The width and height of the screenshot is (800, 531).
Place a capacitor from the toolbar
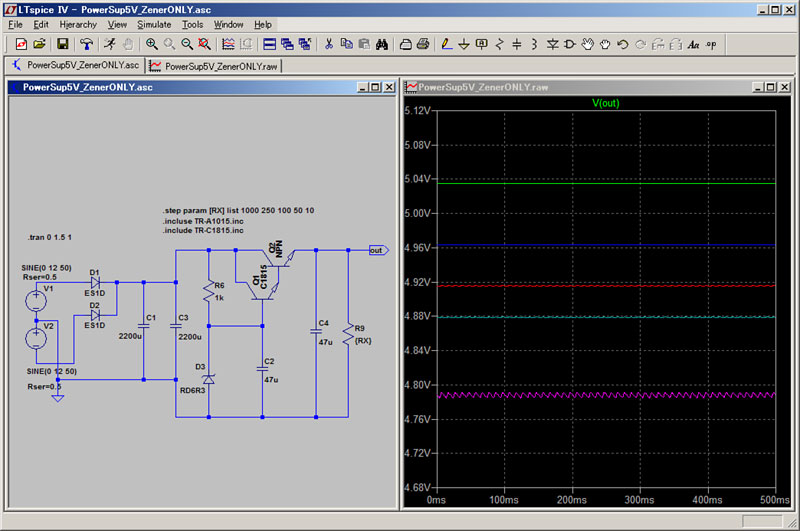[x=517, y=44]
